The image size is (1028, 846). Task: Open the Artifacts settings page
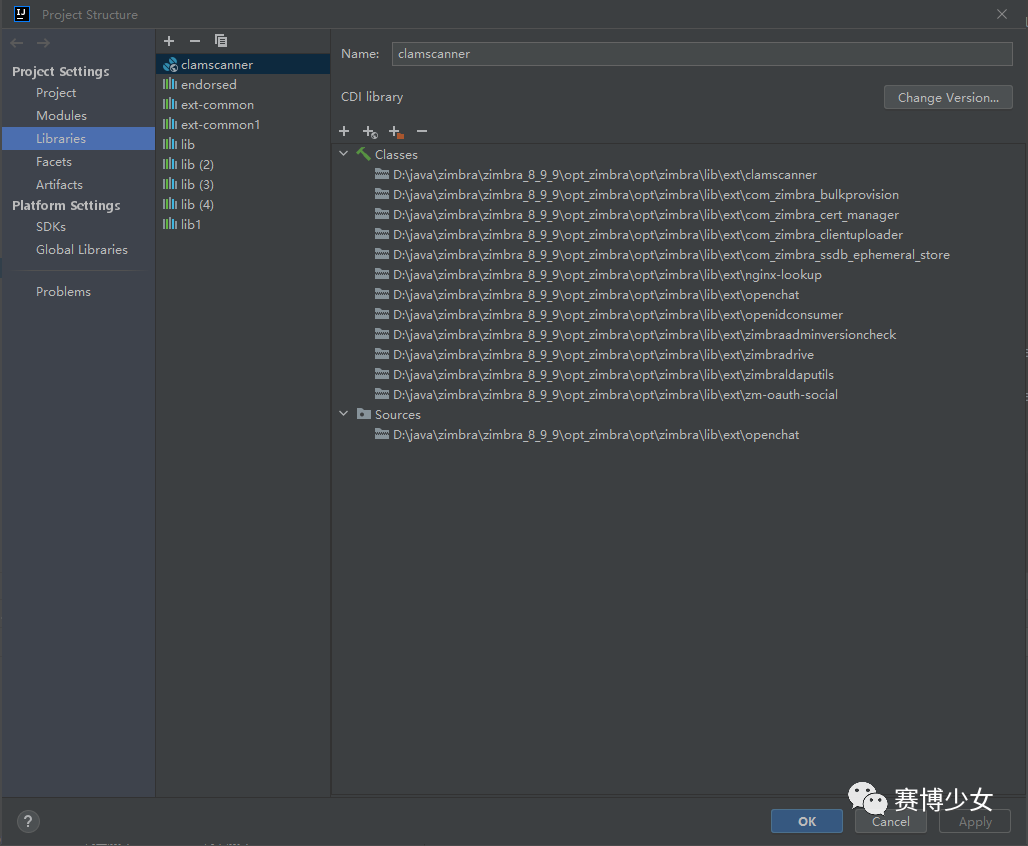tap(59, 184)
